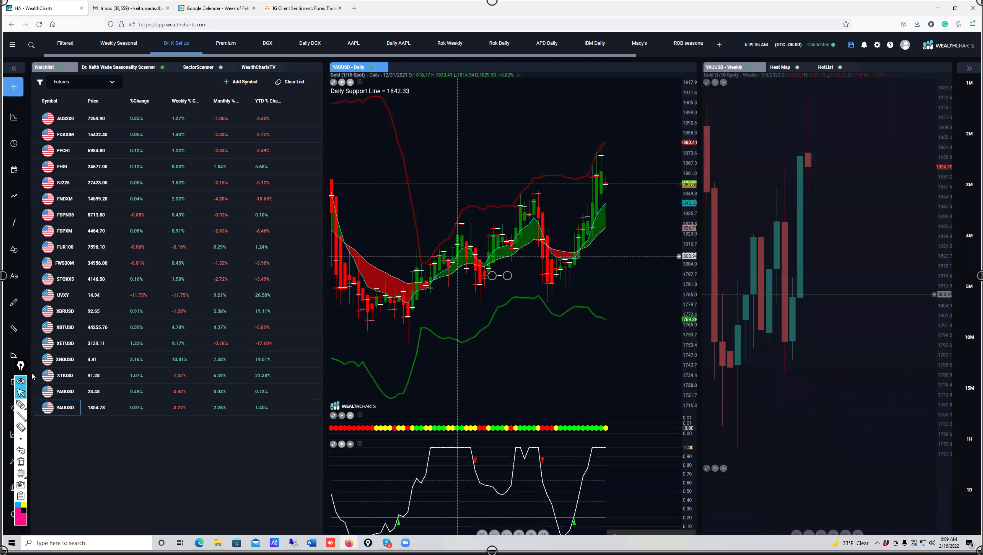Open notifications bell icon
Viewport: 983px width, 555px height.
tap(864, 45)
